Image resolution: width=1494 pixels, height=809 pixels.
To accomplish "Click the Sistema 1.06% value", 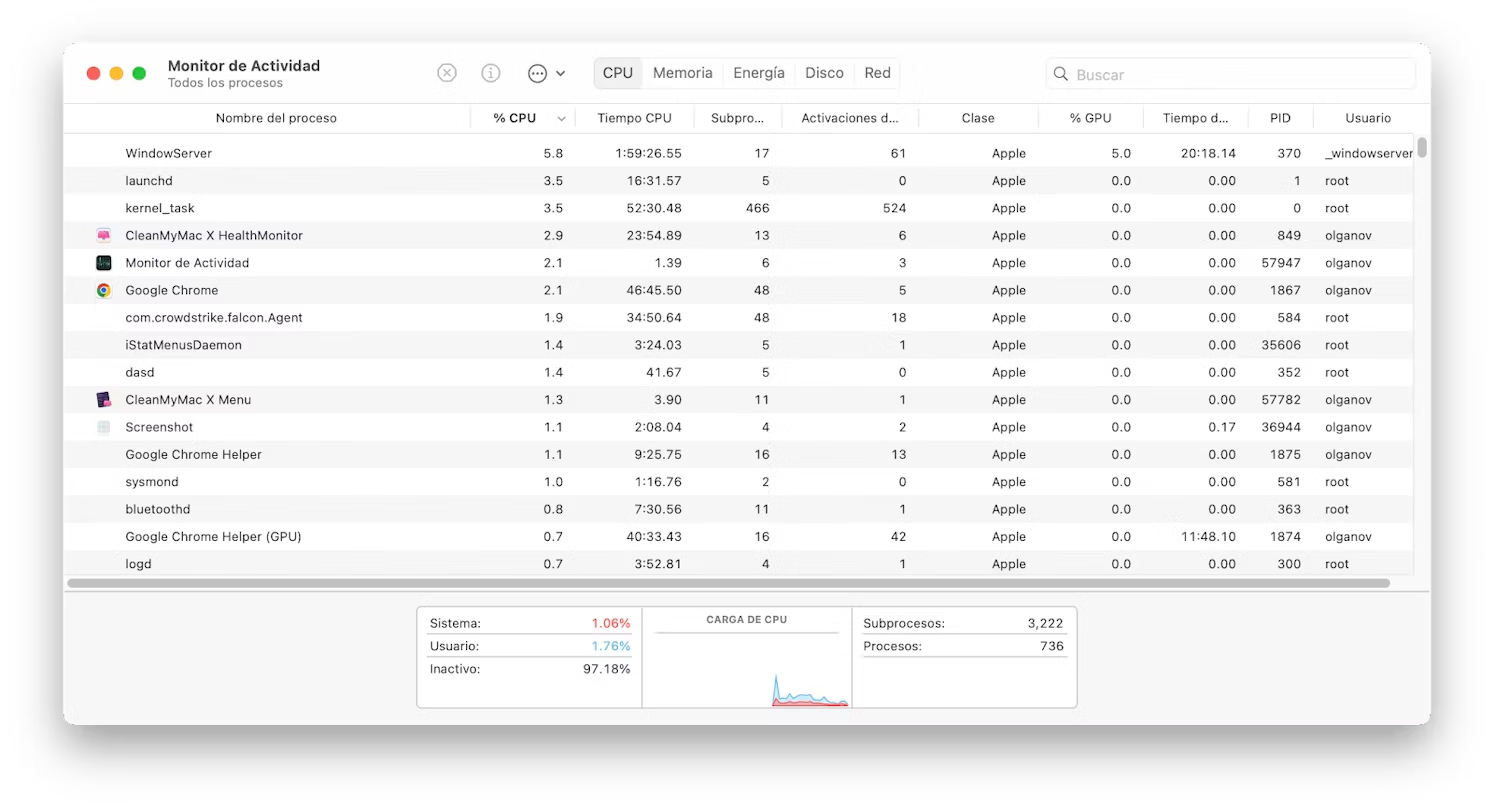I will pos(611,623).
